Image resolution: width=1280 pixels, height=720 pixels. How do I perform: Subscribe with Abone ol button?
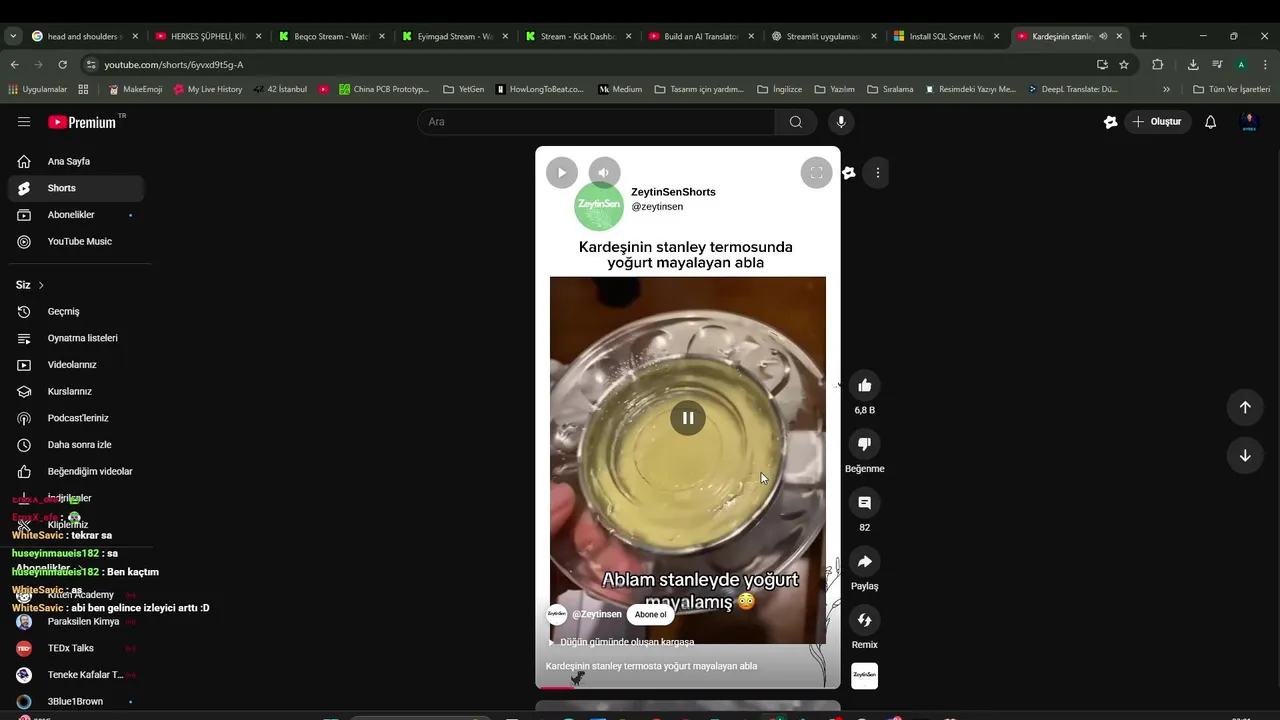pos(650,614)
